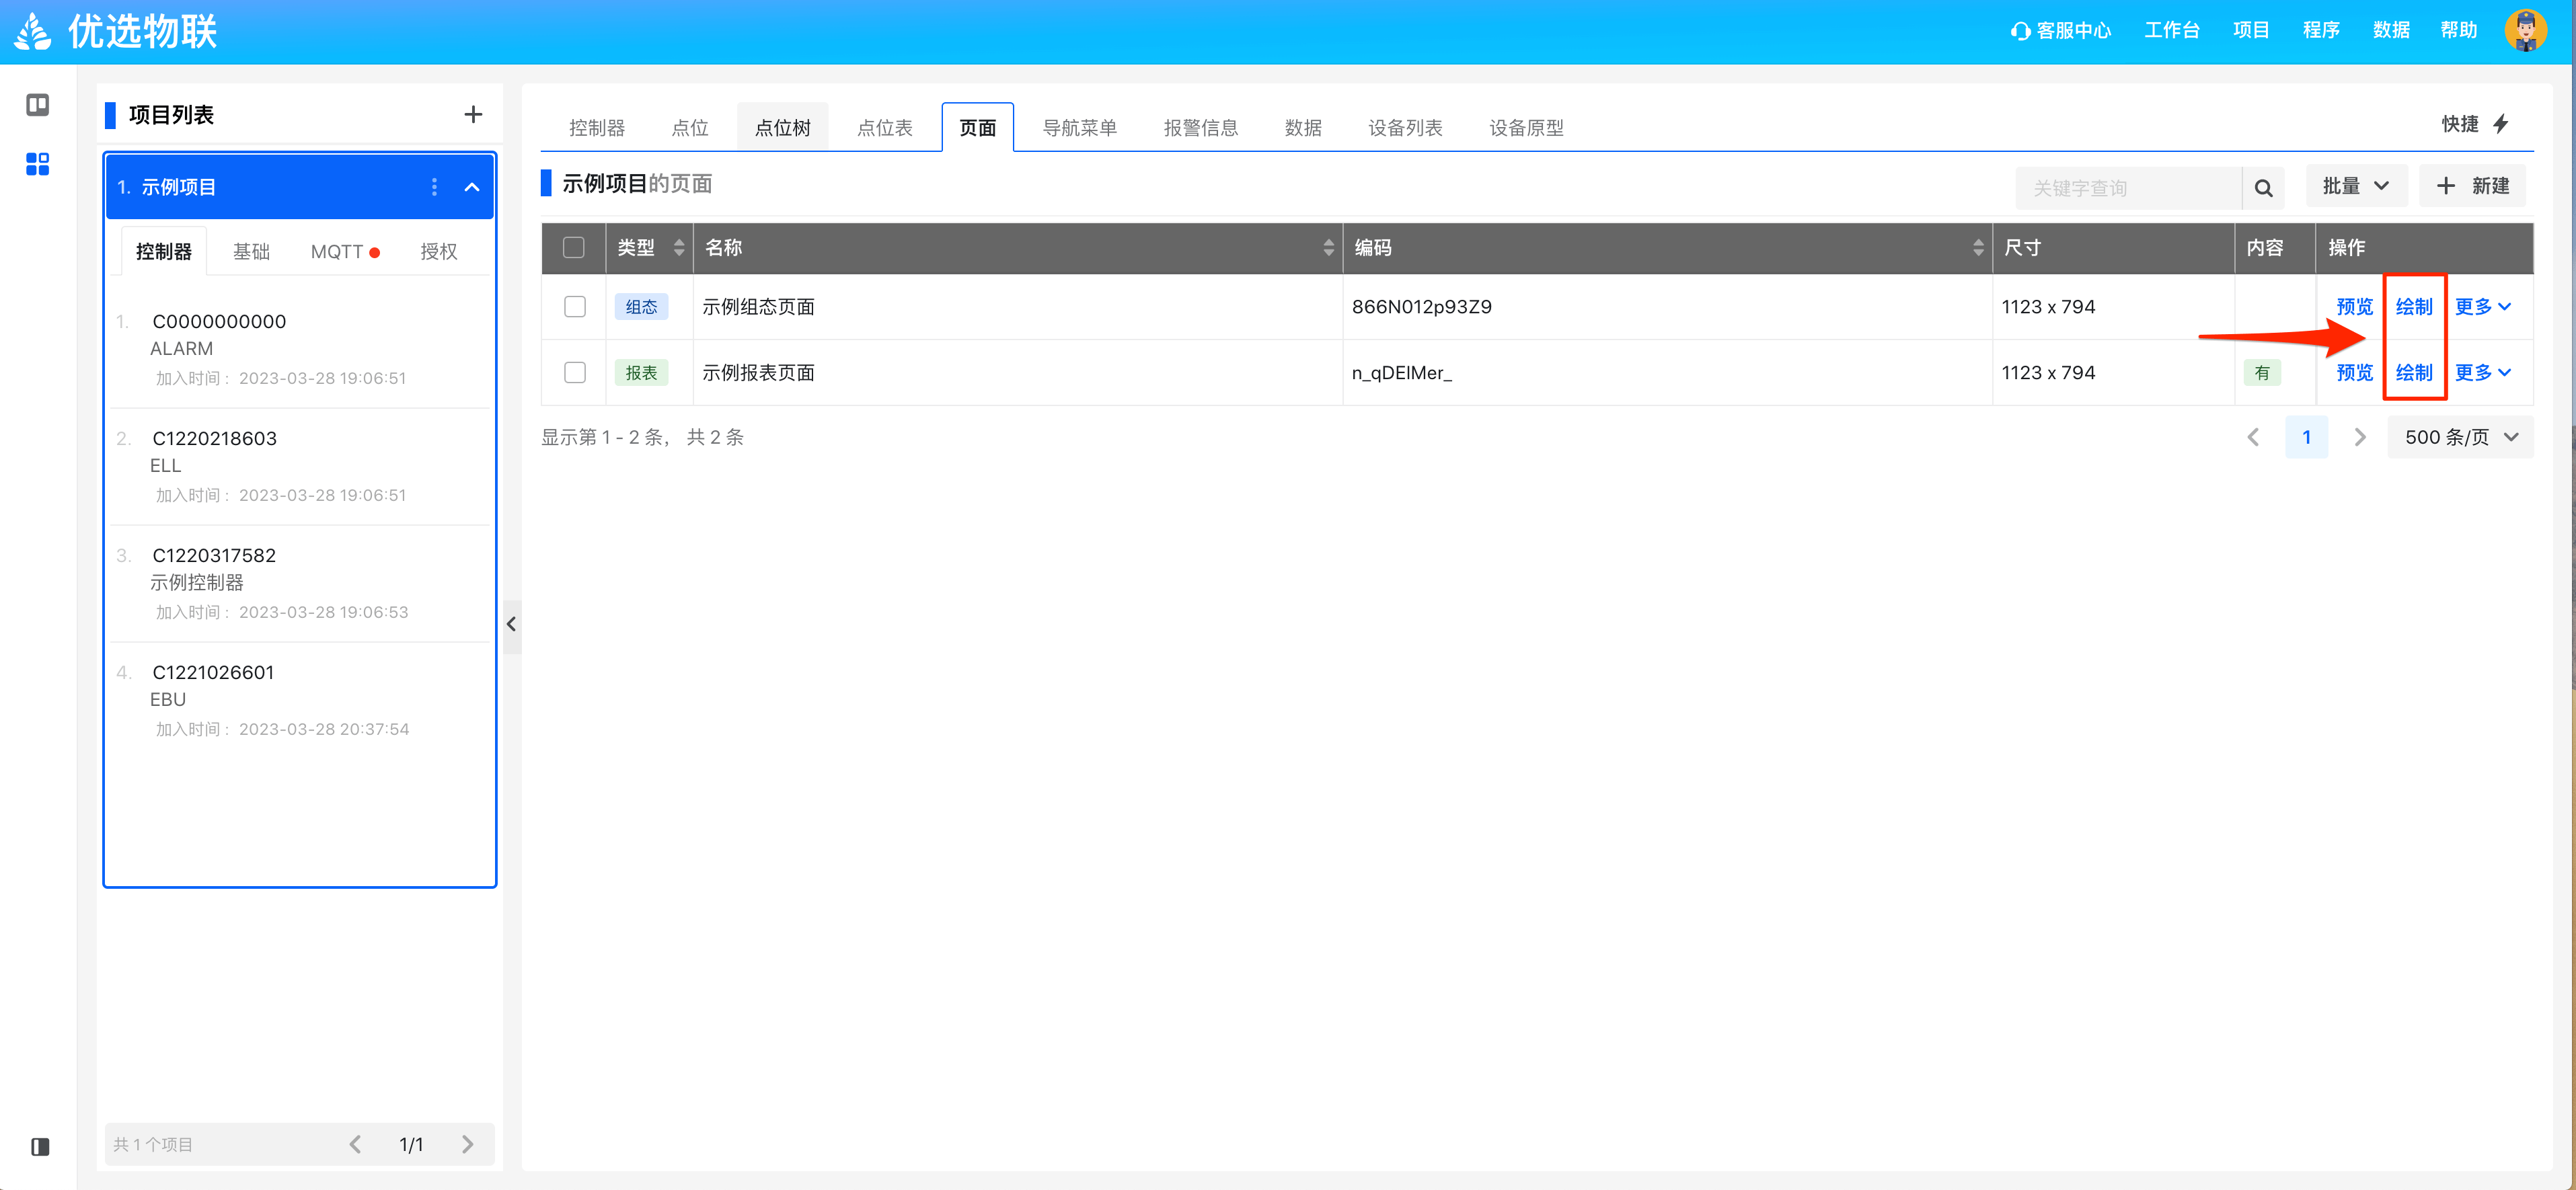Image resolution: width=2576 pixels, height=1190 pixels.
Task: Switch to the 点位树 tab
Action: click(783, 128)
